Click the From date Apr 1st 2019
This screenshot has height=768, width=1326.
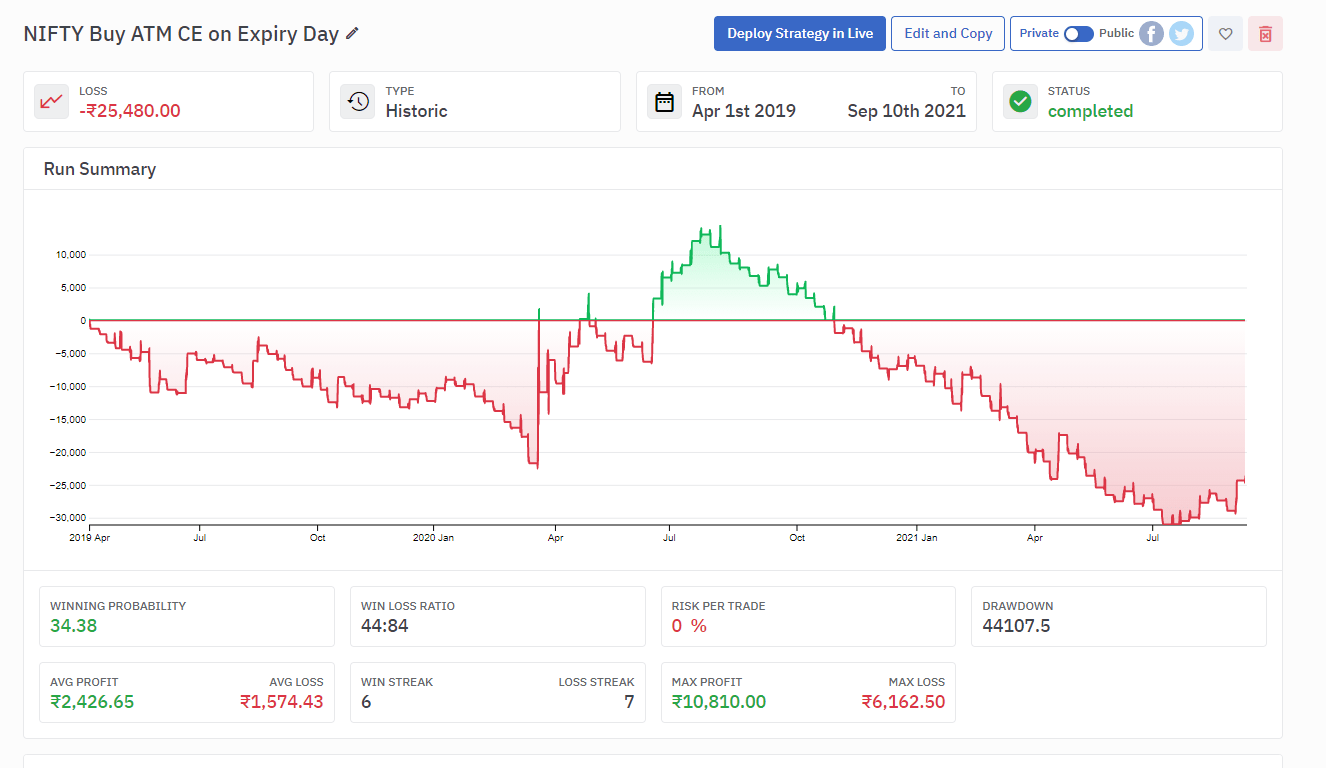point(744,111)
